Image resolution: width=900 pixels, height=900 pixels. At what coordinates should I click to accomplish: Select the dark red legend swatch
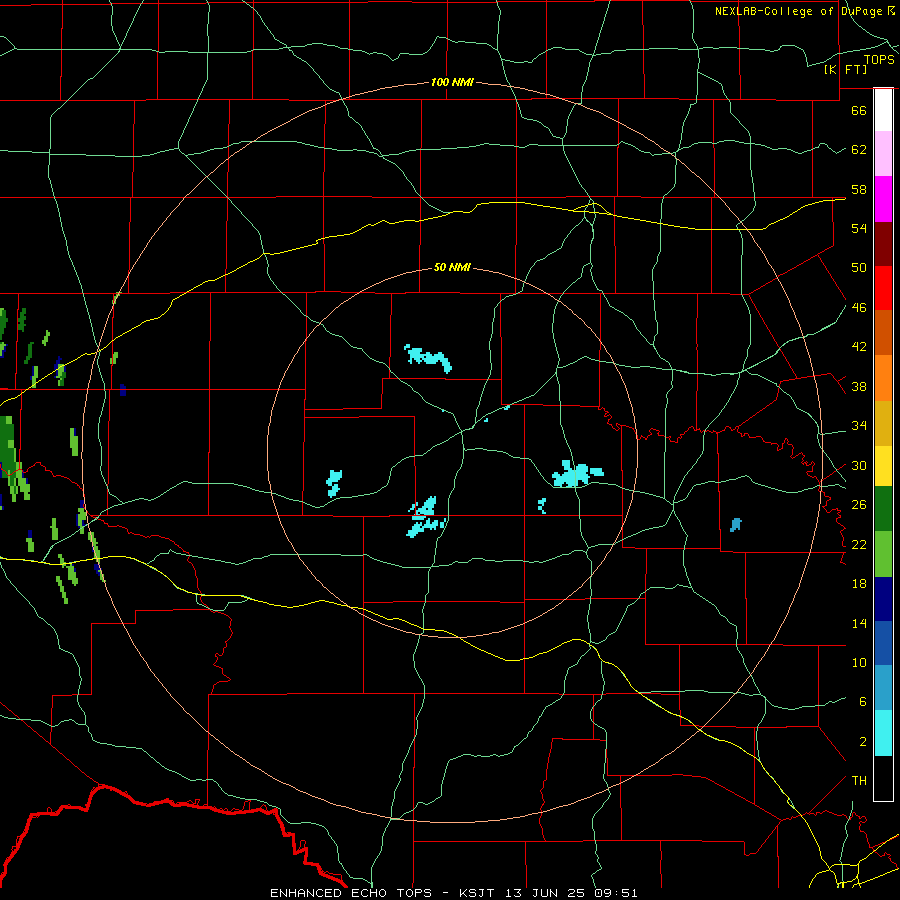[x=883, y=243]
